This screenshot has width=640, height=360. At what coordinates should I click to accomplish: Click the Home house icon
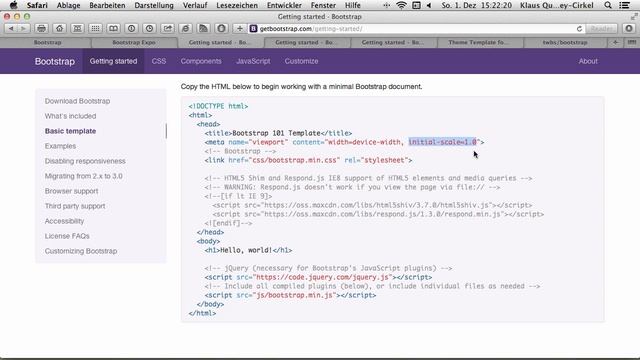coord(60,29)
